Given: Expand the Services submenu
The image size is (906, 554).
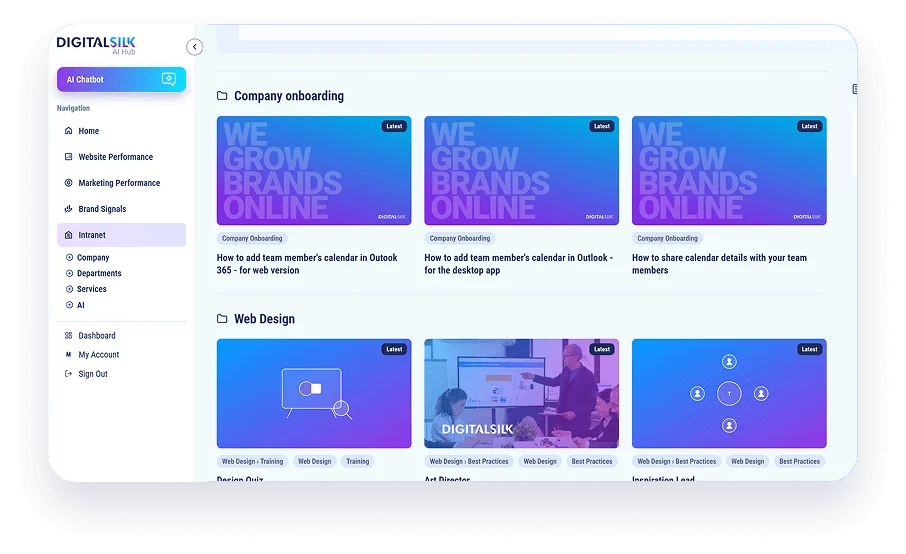Looking at the screenshot, I should pyautogui.click(x=69, y=289).
